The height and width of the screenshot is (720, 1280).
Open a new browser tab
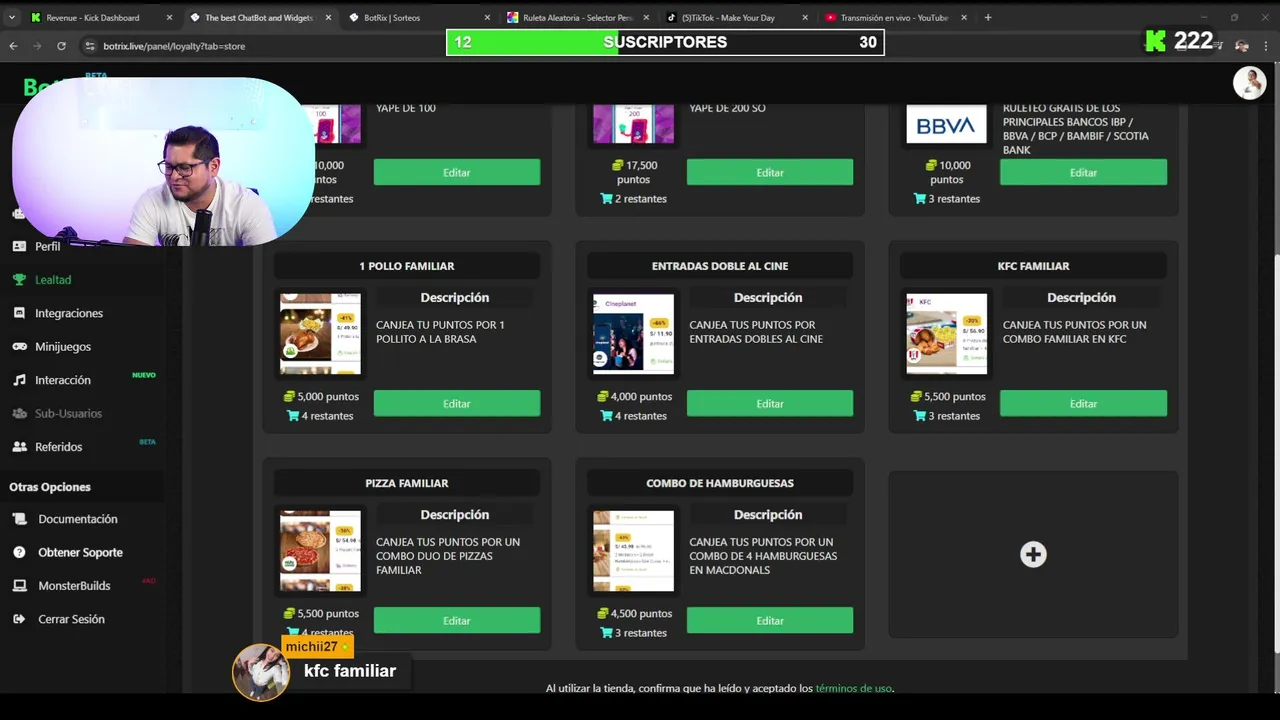pos(988,17)
